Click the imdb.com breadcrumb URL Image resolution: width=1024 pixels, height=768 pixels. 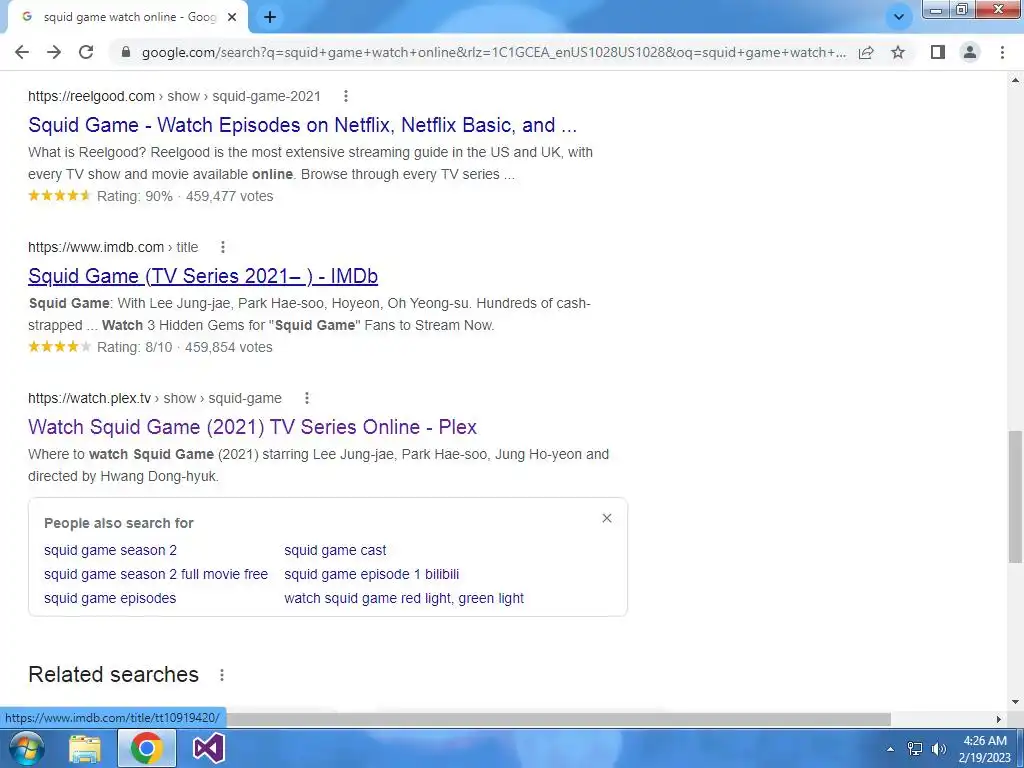click(113, 247)
